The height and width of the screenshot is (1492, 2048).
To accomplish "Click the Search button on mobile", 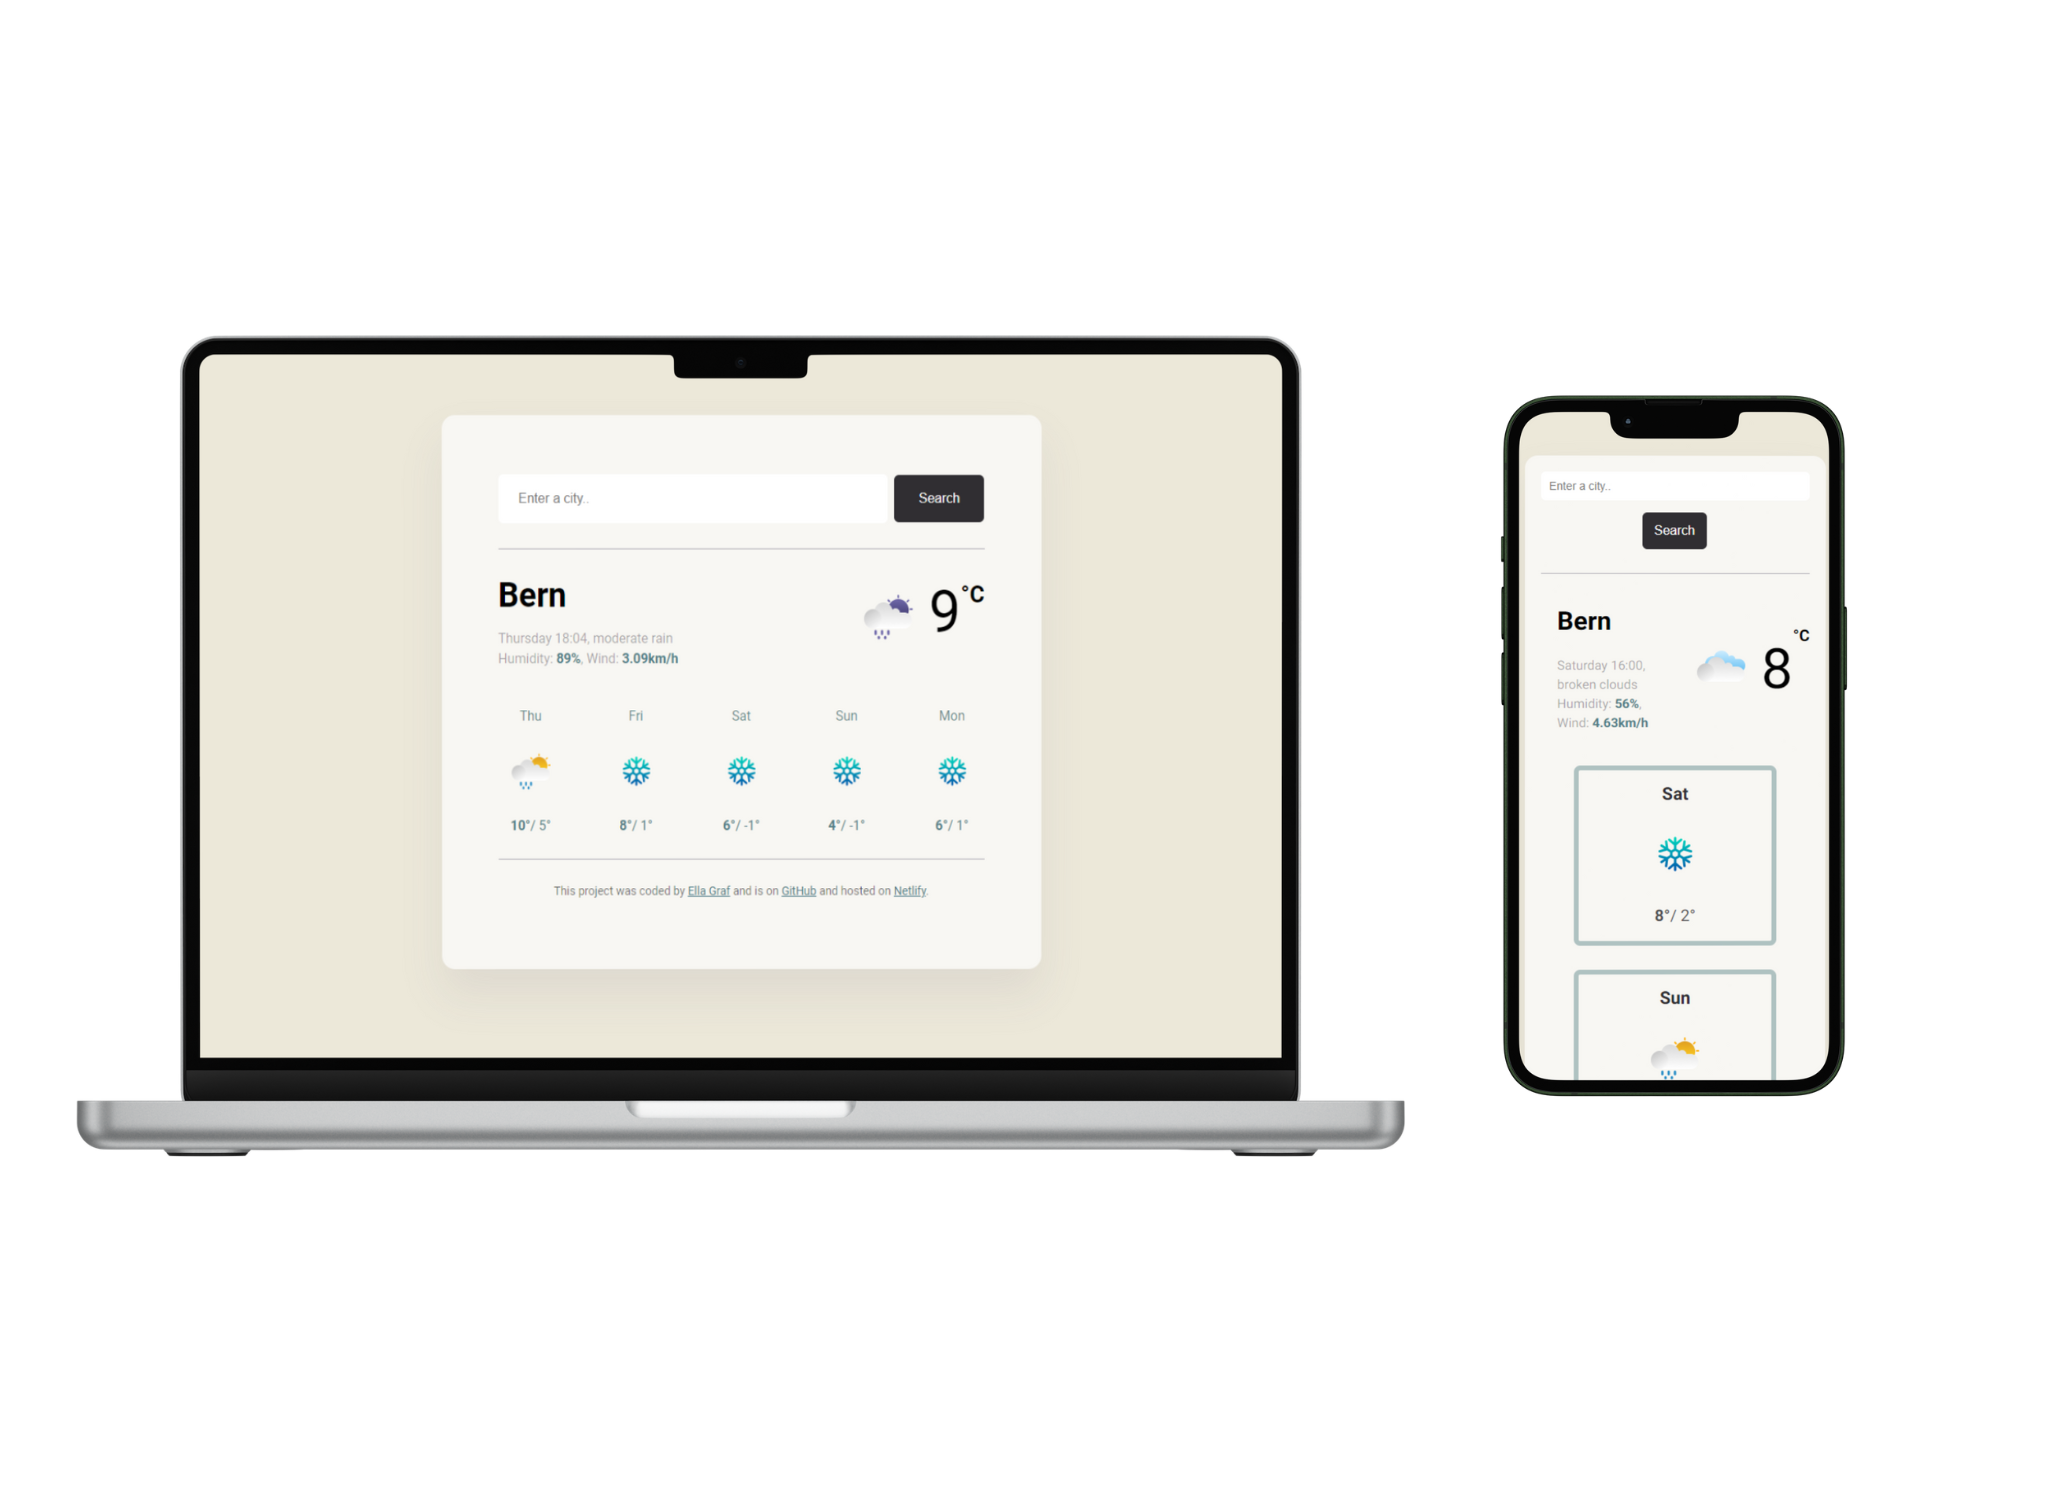I will click(x=1674, y=526).
